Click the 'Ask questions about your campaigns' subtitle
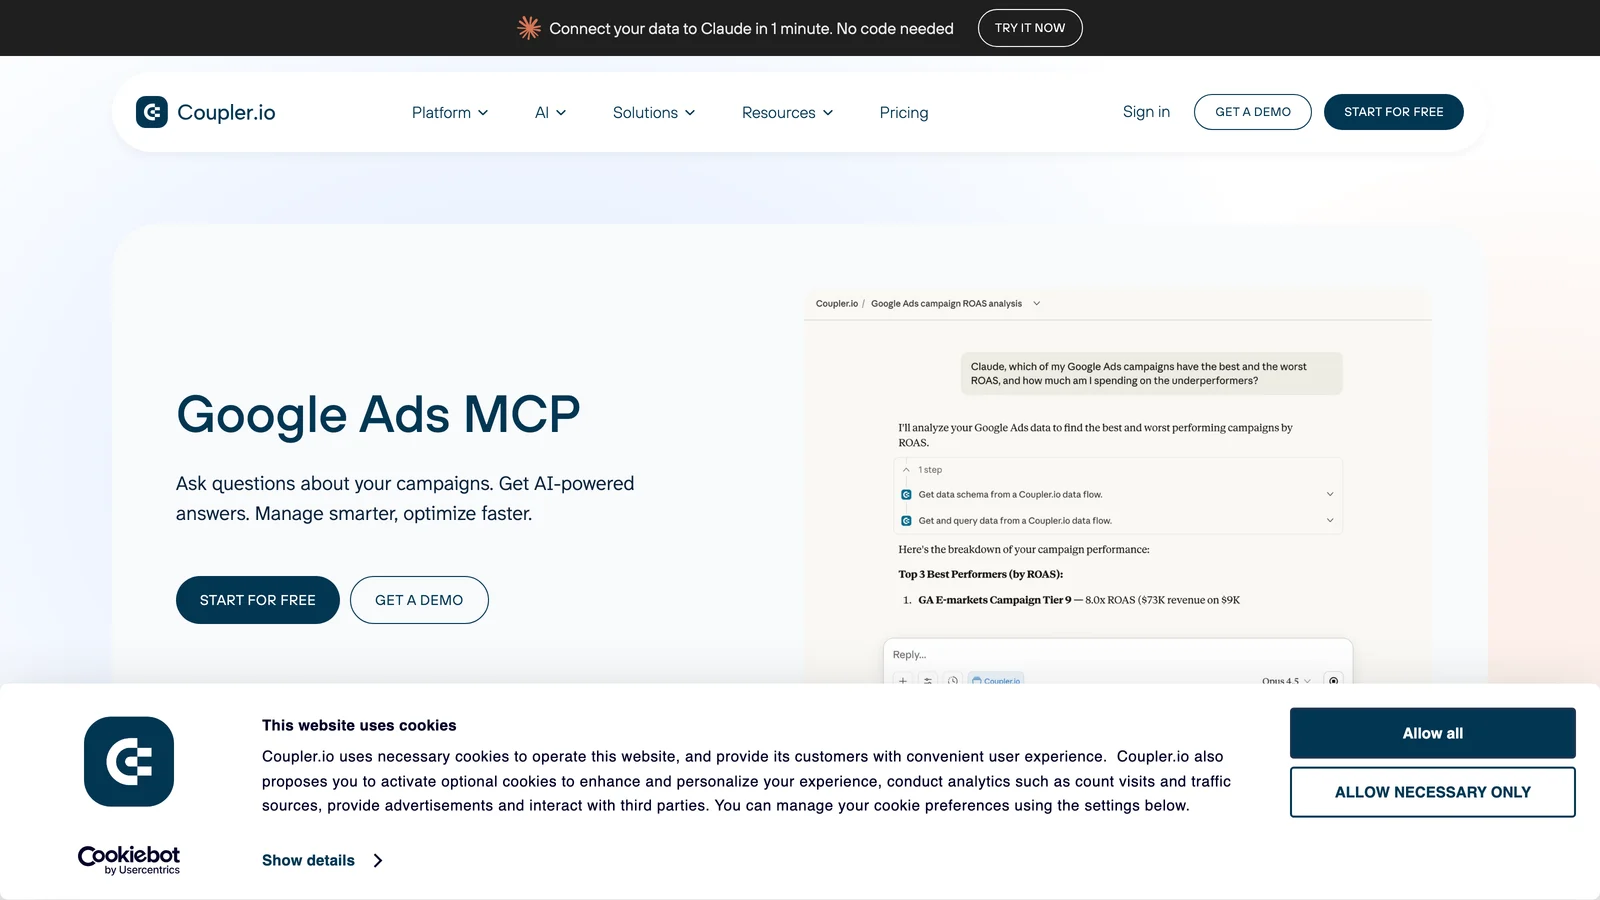This screenshot has height=900, width=1600. [x=405, y=498]
